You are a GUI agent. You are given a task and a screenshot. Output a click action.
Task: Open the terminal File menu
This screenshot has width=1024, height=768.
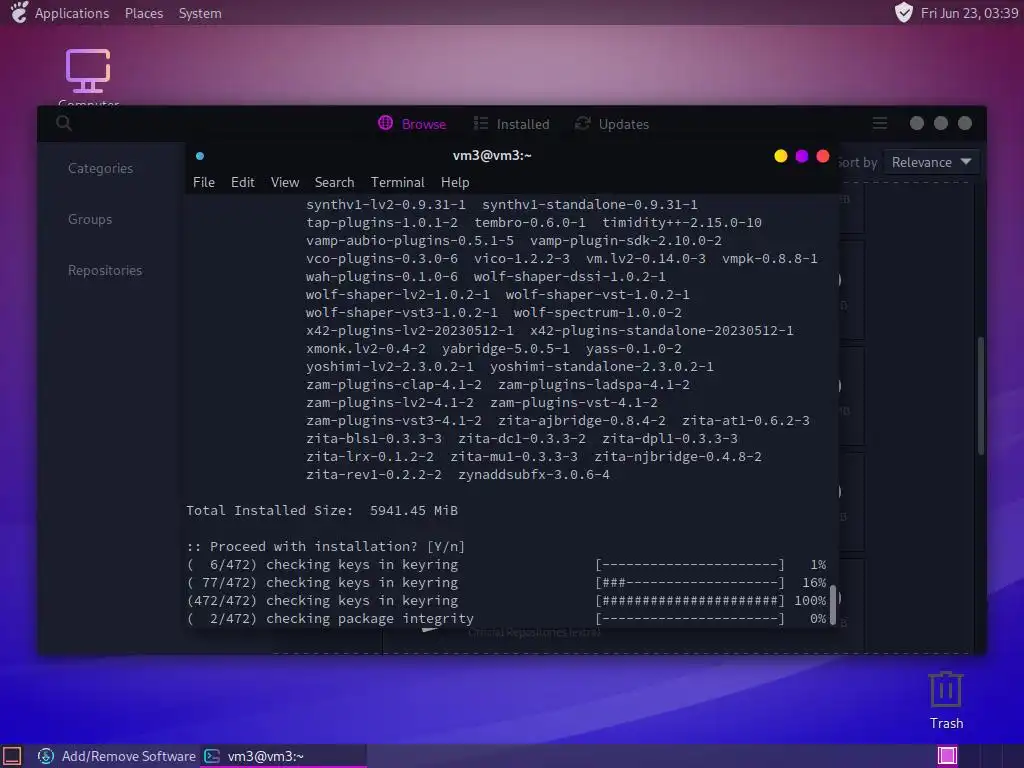204,182
